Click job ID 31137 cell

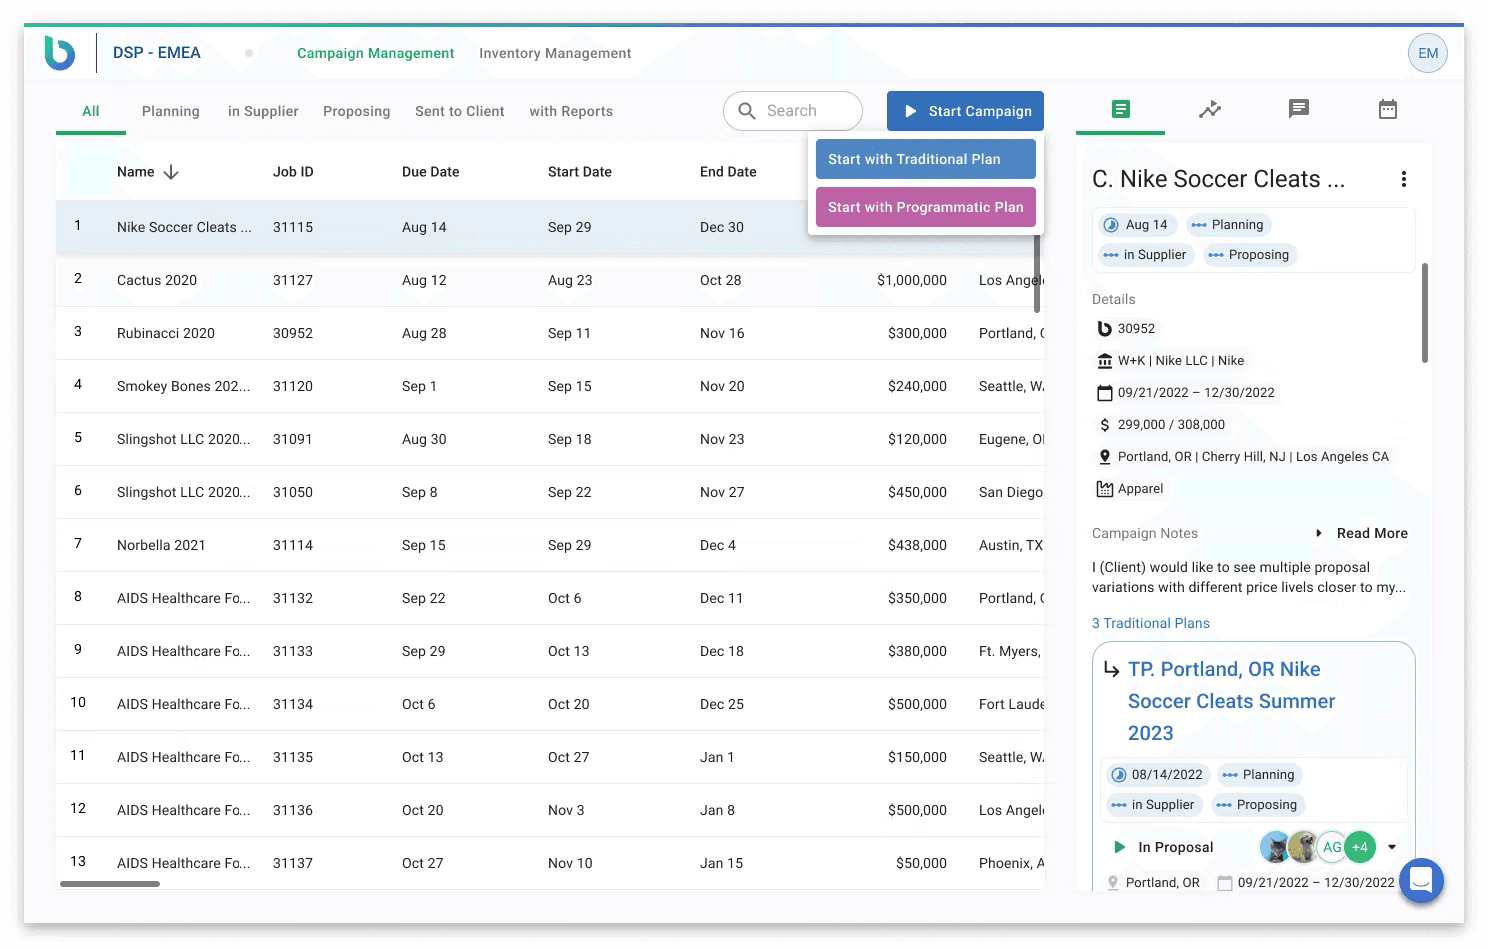[293, 863]
